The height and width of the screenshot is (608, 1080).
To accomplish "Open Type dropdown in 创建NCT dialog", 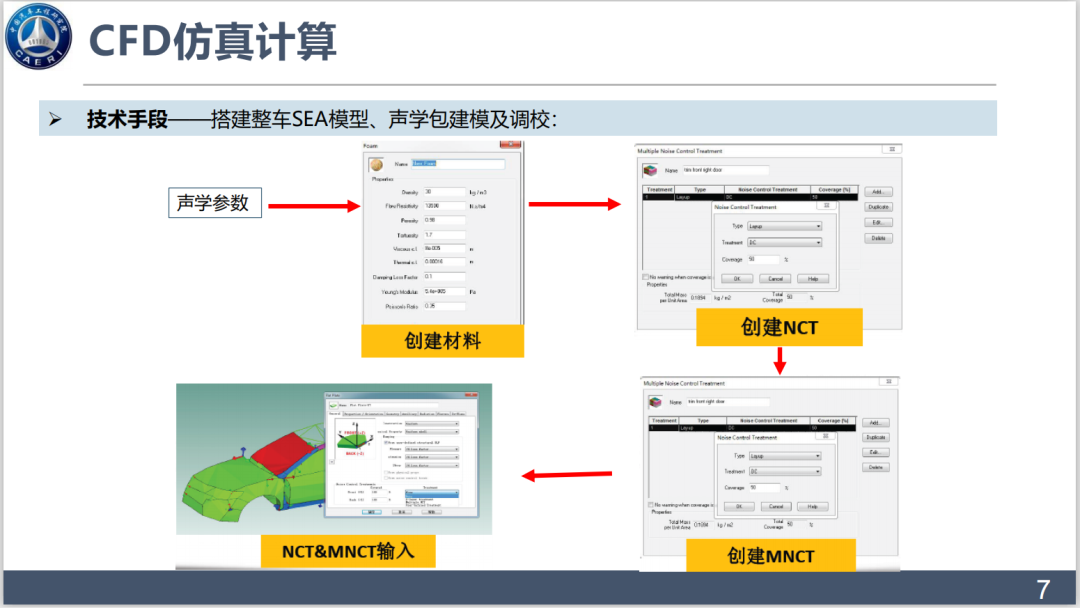I will click(x=784, y=226).
